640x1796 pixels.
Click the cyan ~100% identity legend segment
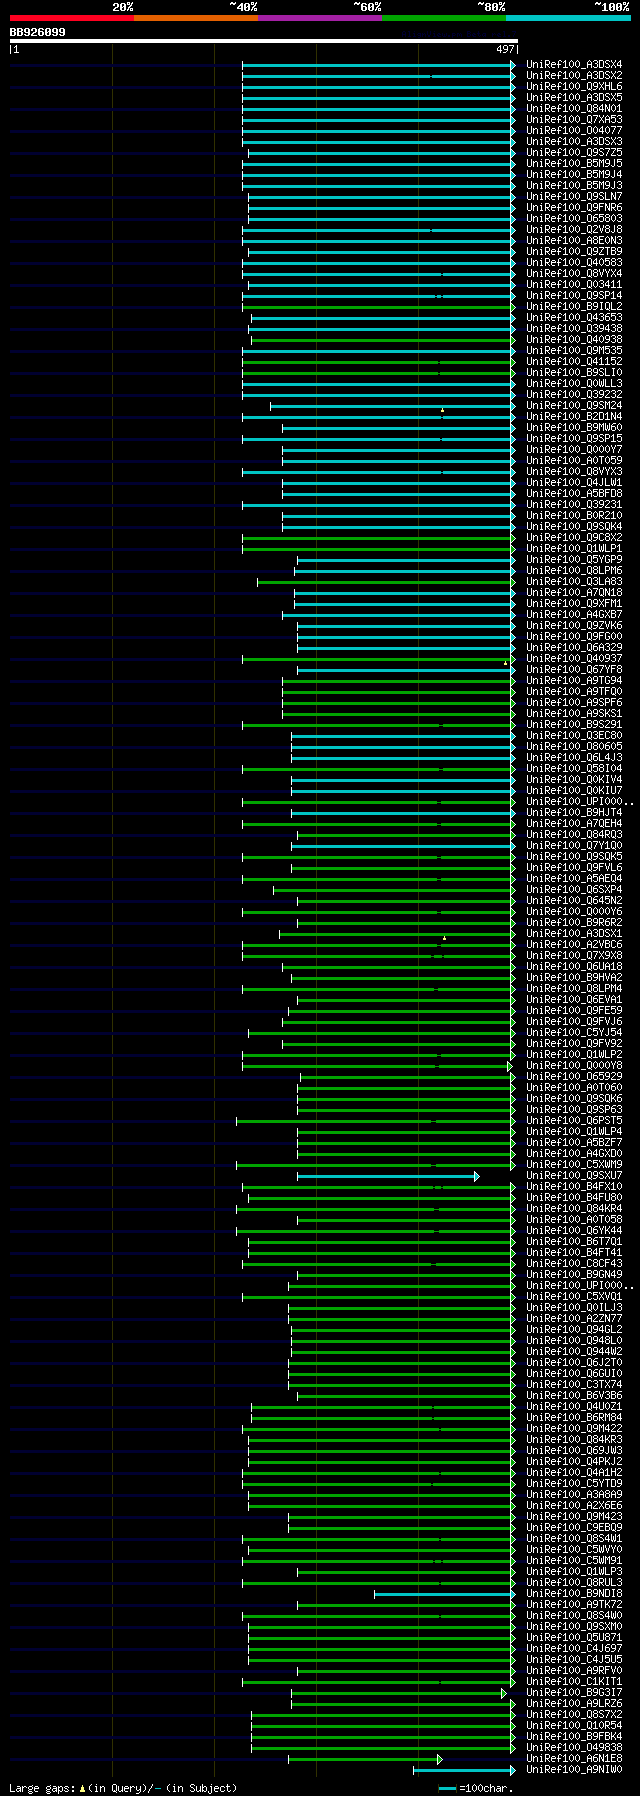click(x=568, y=18)
